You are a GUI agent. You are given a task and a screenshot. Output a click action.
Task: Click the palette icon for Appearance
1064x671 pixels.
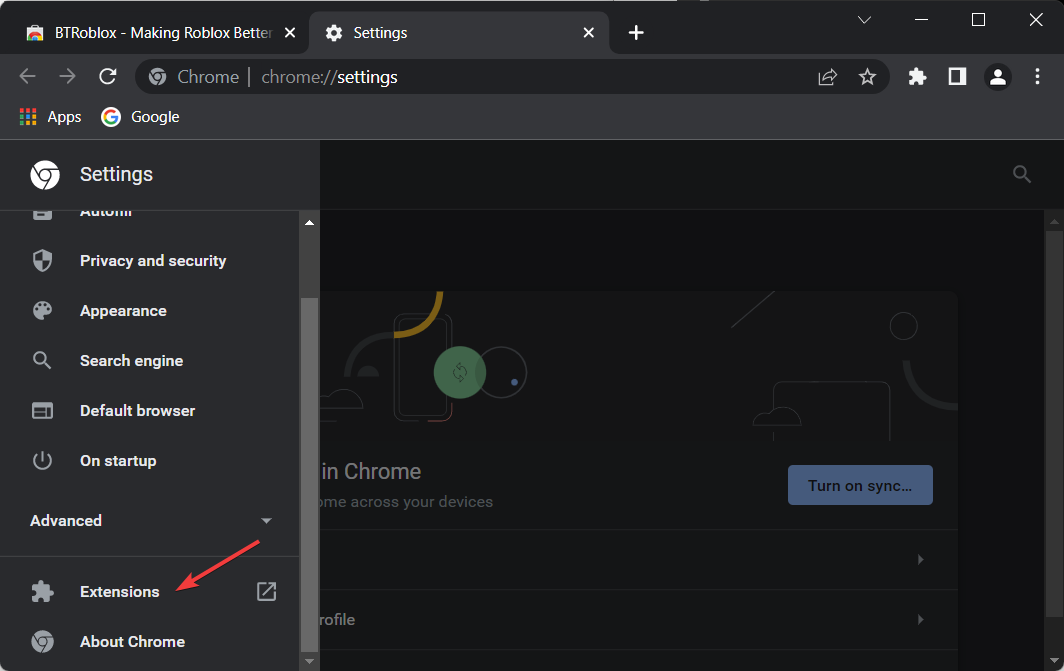(x=42, y=311)
